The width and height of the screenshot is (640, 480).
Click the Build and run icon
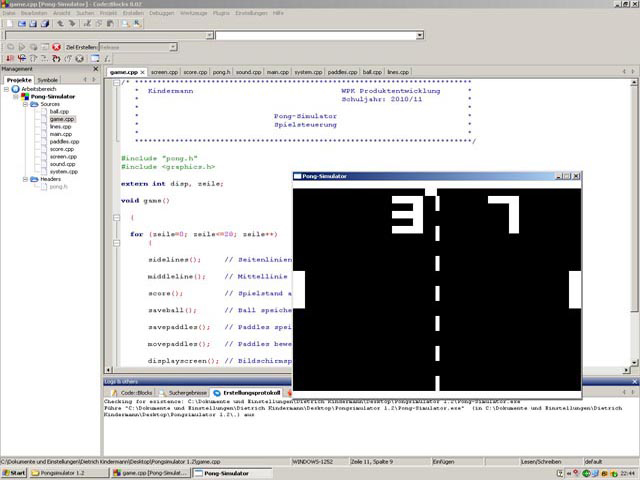(33, 47)
